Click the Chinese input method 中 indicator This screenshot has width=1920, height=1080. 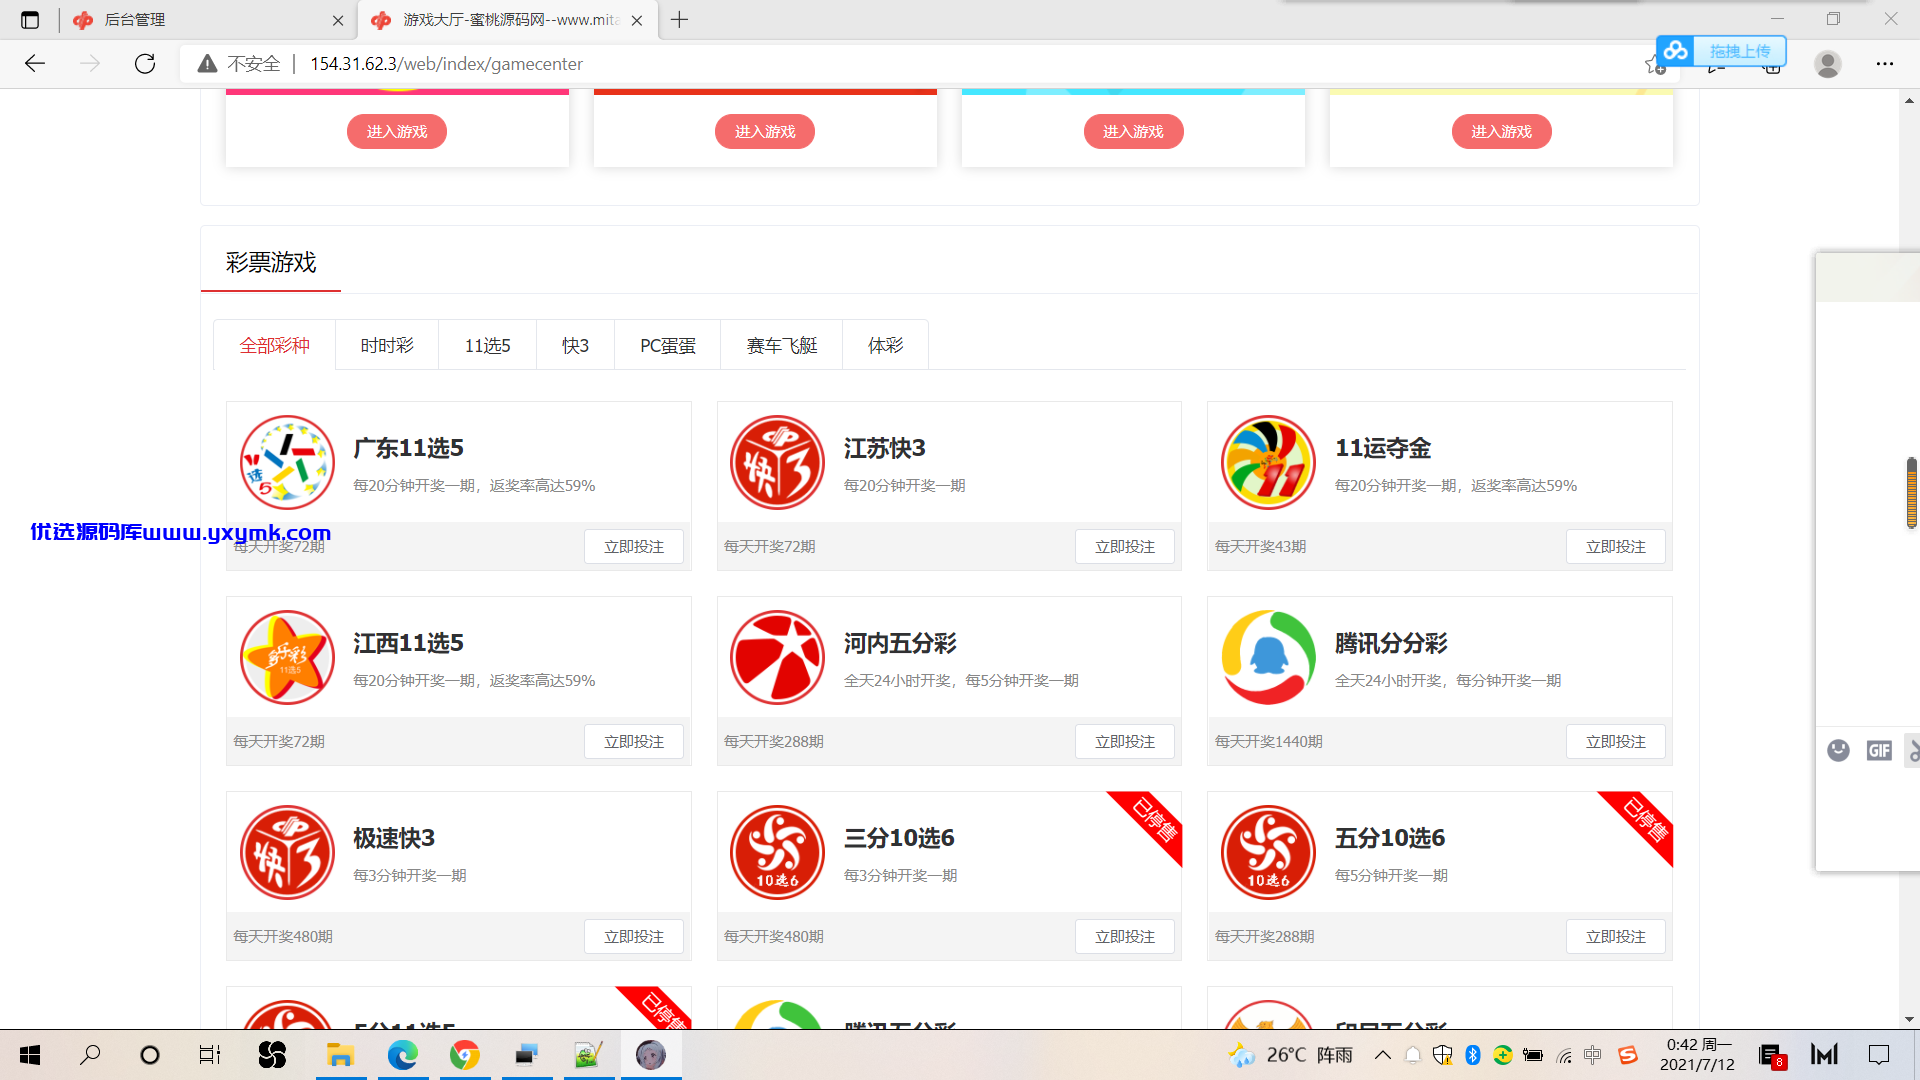[x=1593, y=1055]
